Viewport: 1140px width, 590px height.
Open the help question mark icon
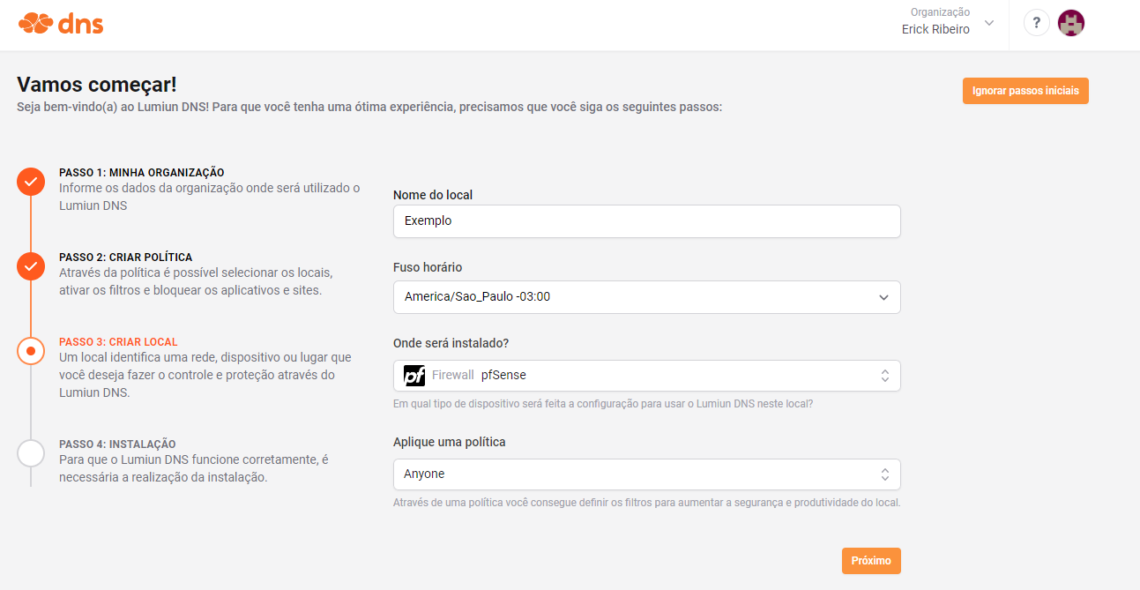pos(1036,23)
